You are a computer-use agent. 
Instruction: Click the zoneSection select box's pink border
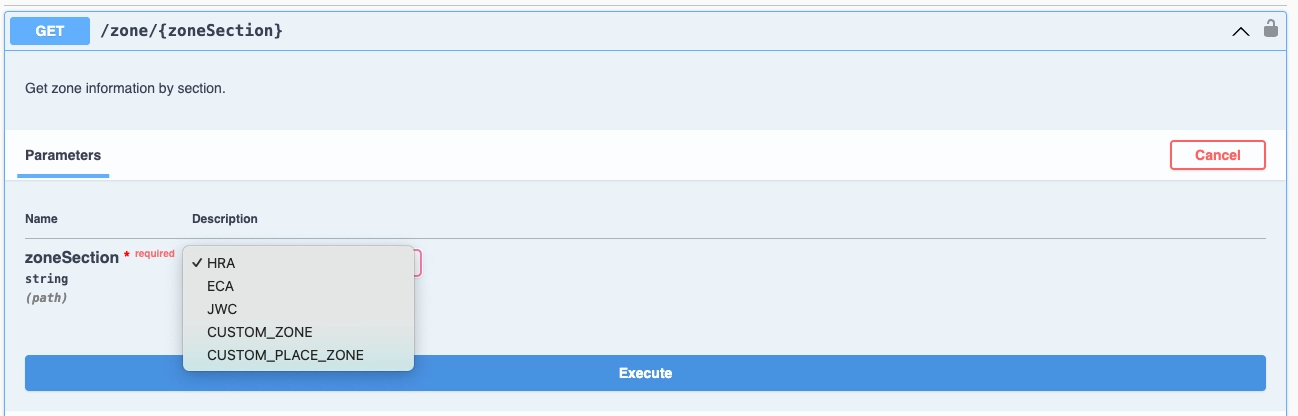coord(418,263)
